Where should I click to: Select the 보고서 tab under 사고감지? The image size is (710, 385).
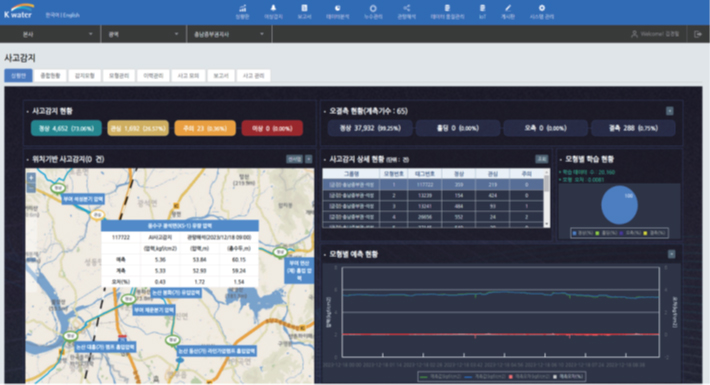point(221,76)
